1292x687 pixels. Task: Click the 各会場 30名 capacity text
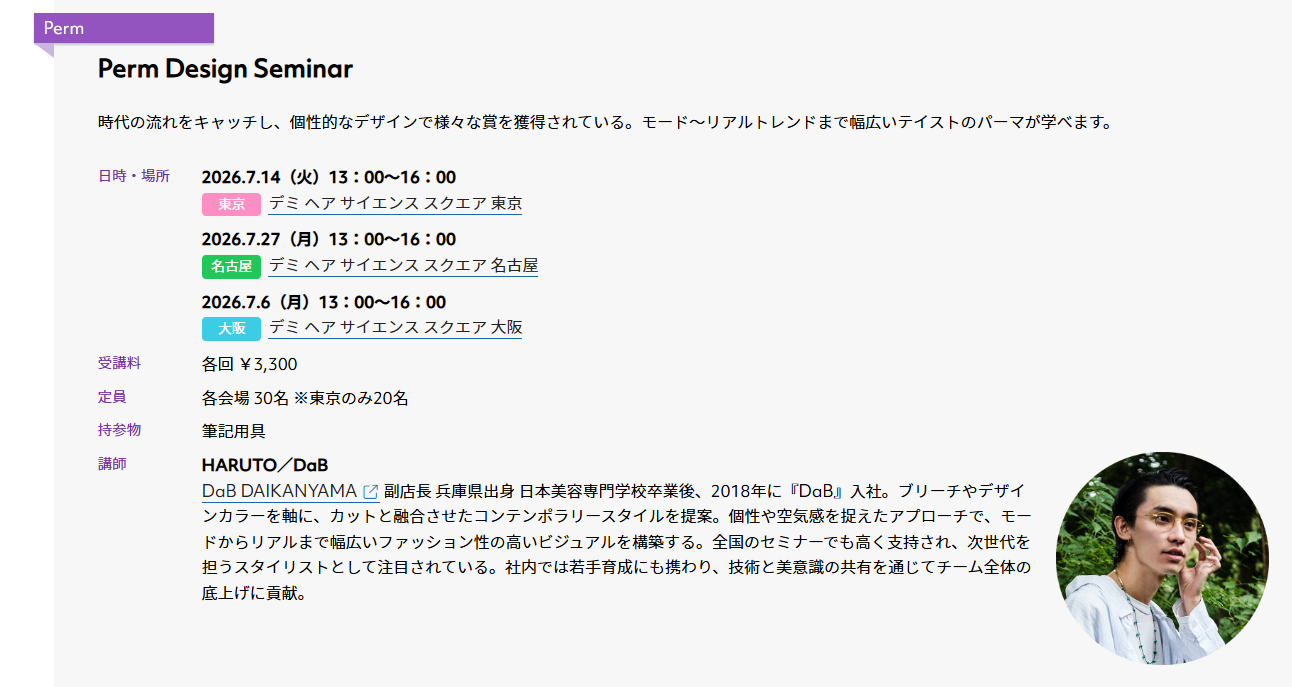tap(305, 398)
